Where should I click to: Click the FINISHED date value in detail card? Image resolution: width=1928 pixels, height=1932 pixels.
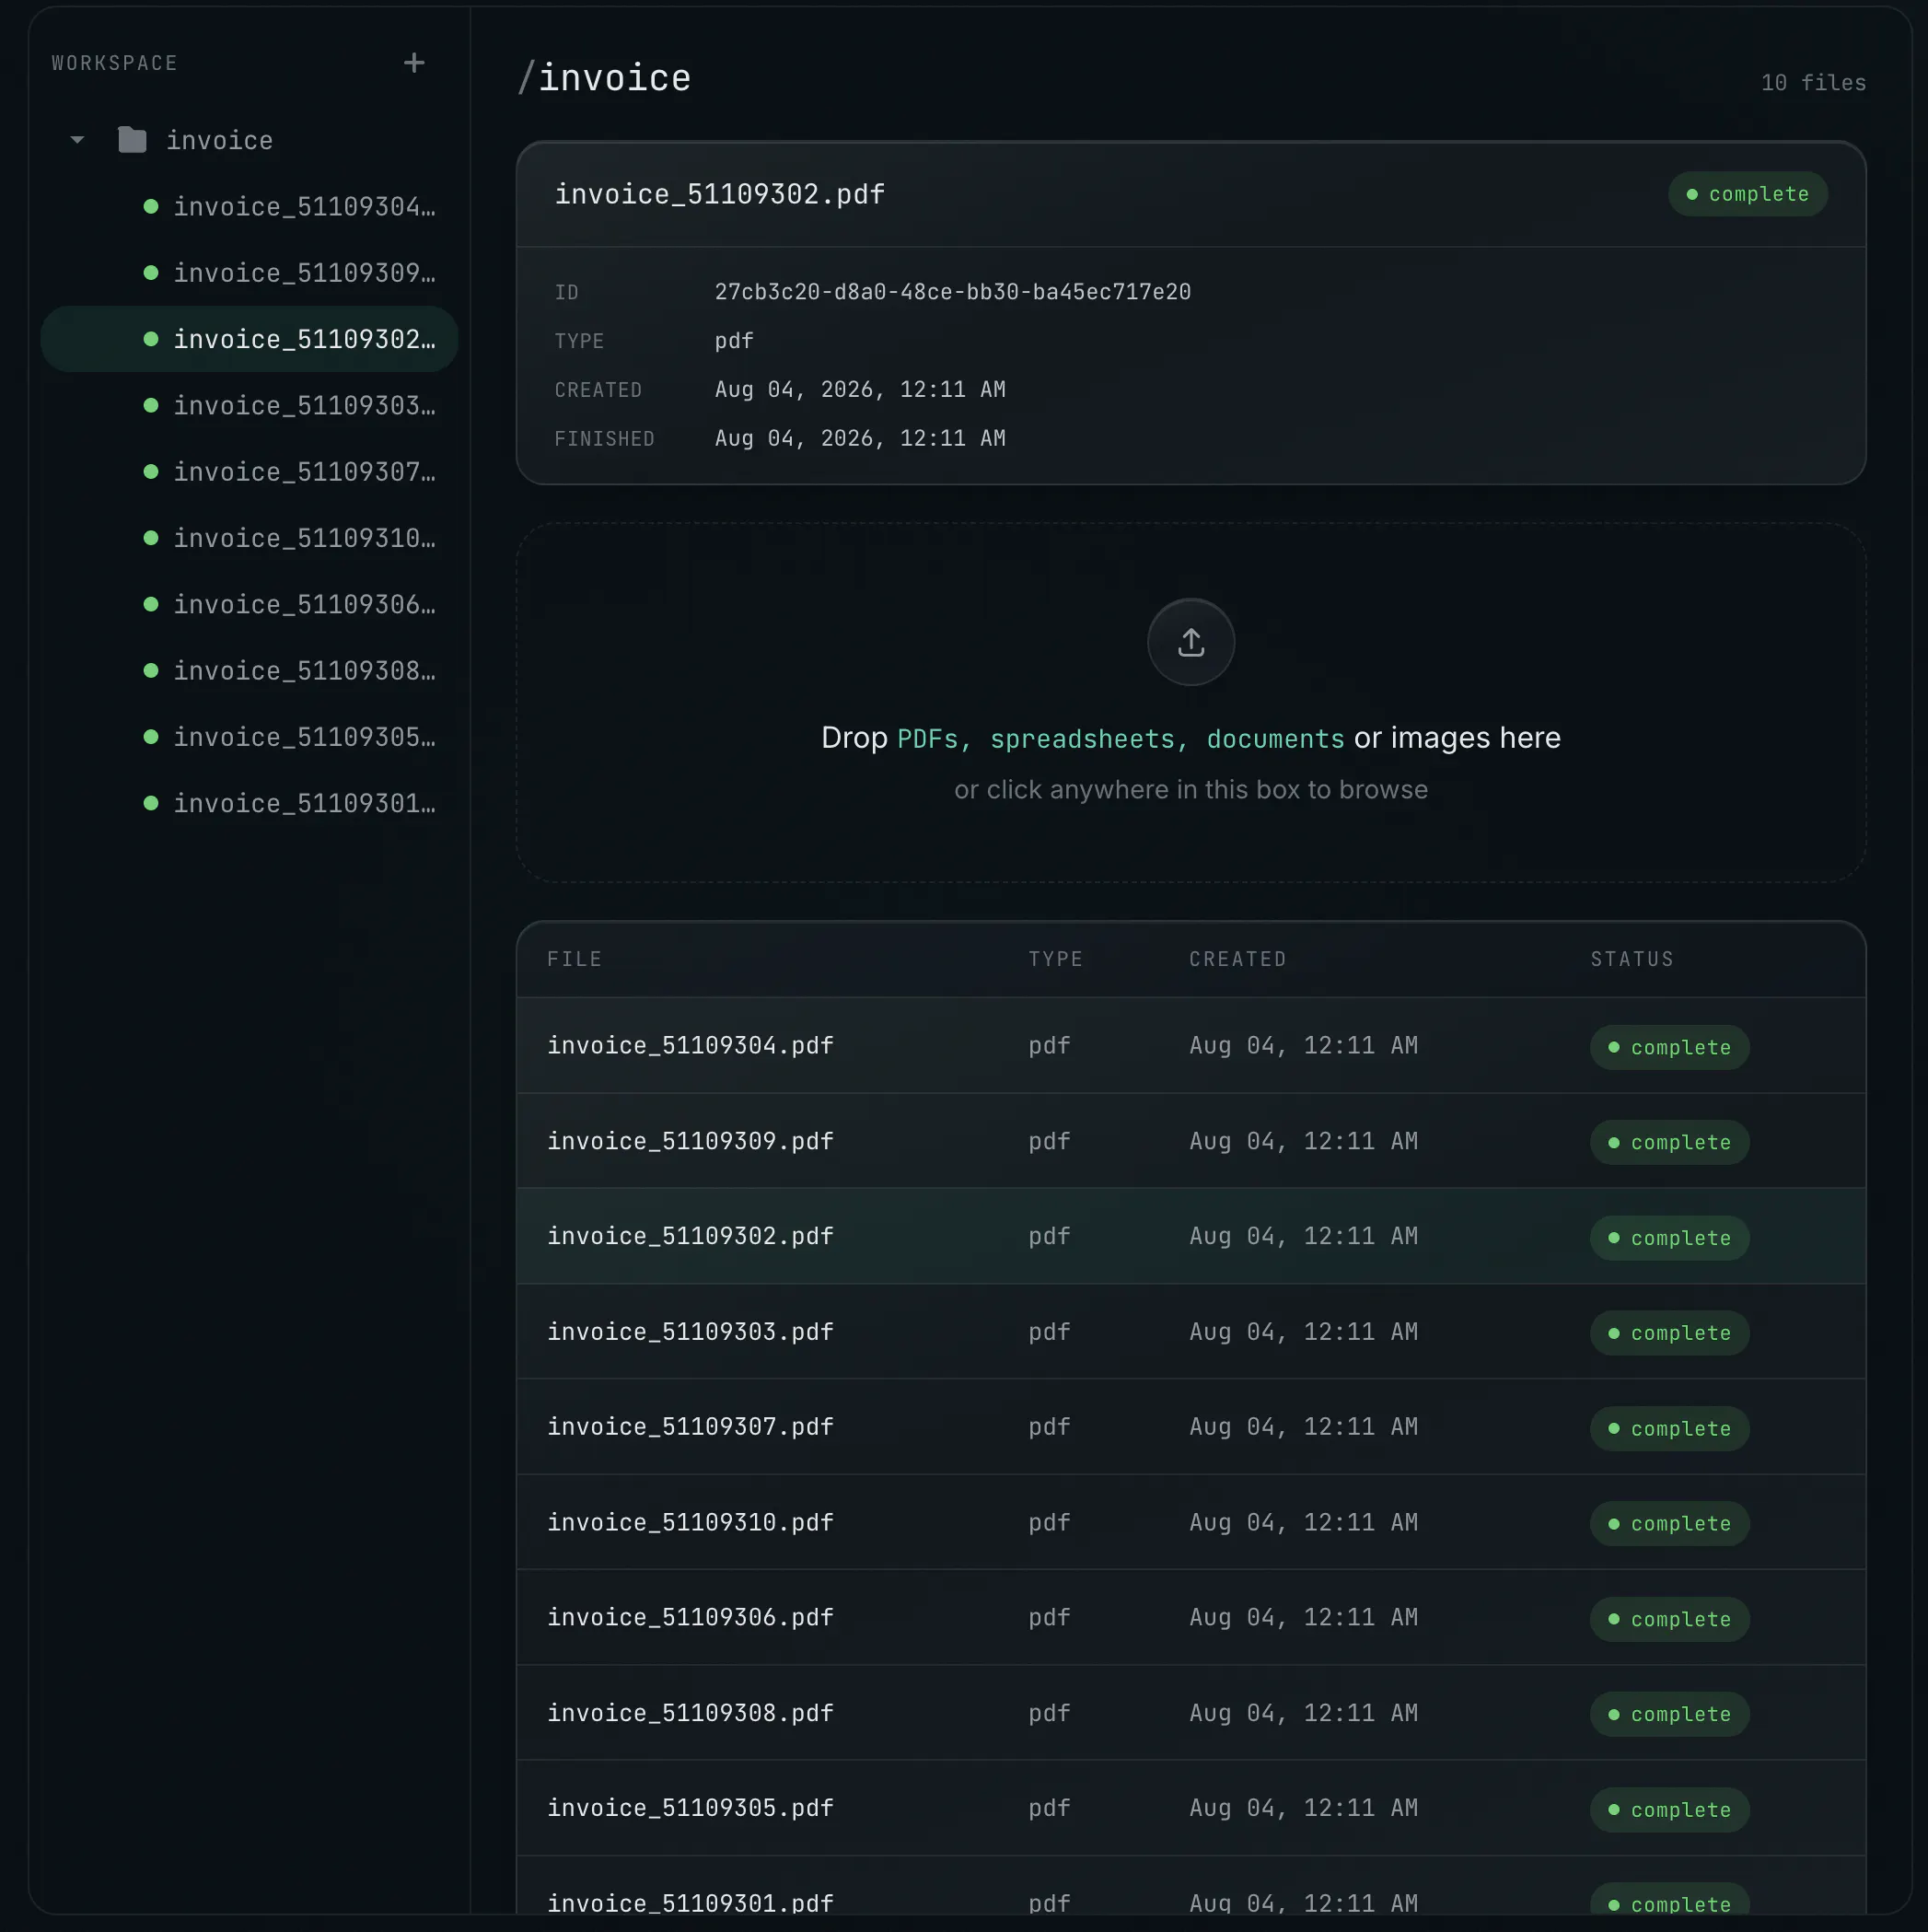coord(860,439)
